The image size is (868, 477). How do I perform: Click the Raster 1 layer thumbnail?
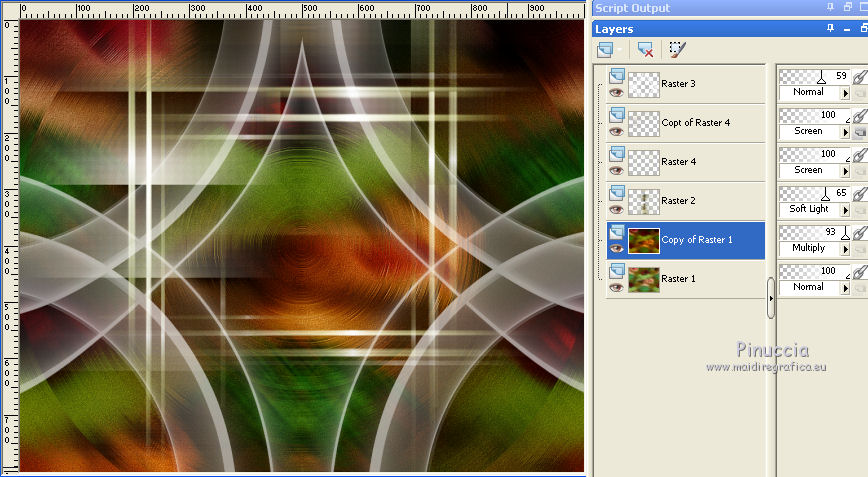(x=644, y=279)
